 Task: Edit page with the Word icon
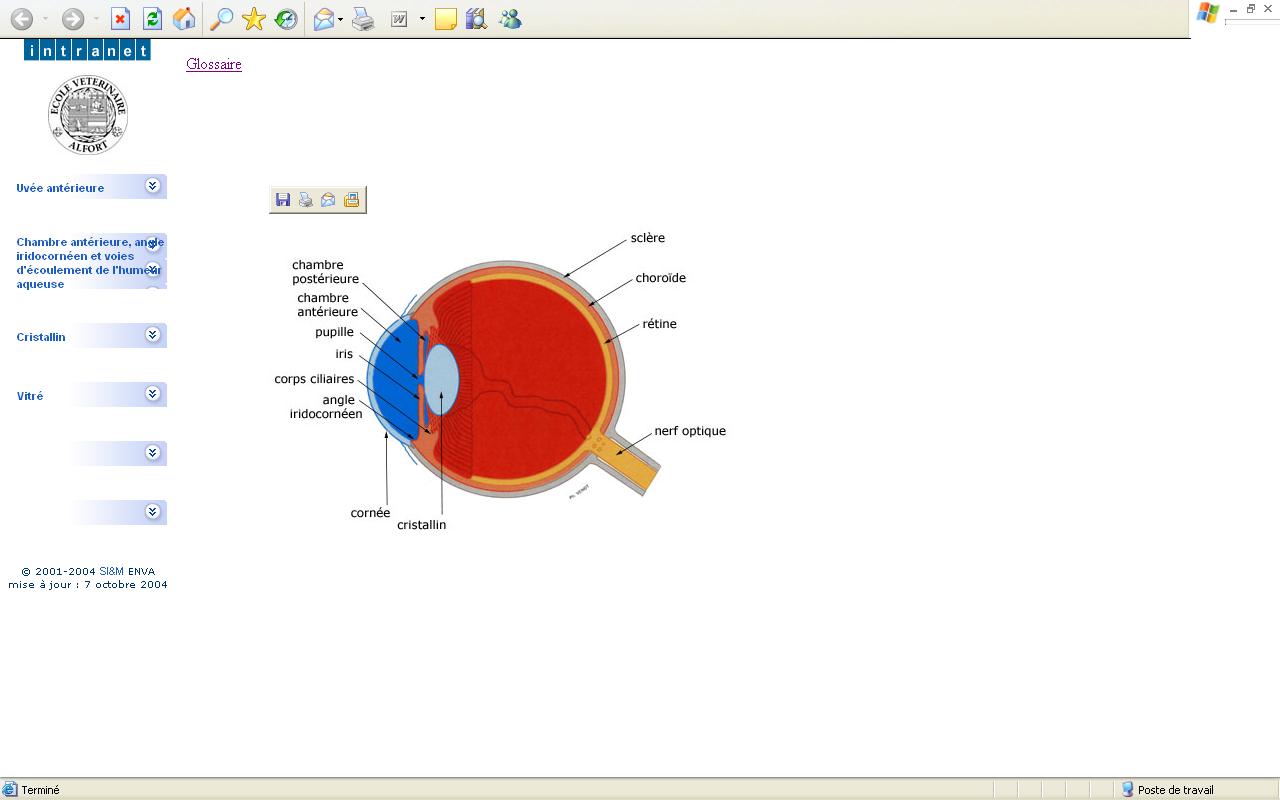[400, 19]
